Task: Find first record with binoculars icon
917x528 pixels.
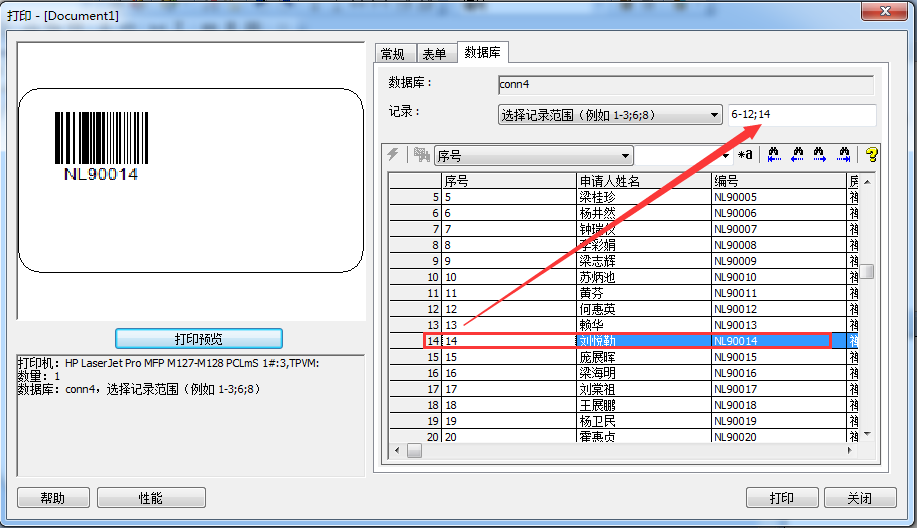Action: click(x=774, y=154)
